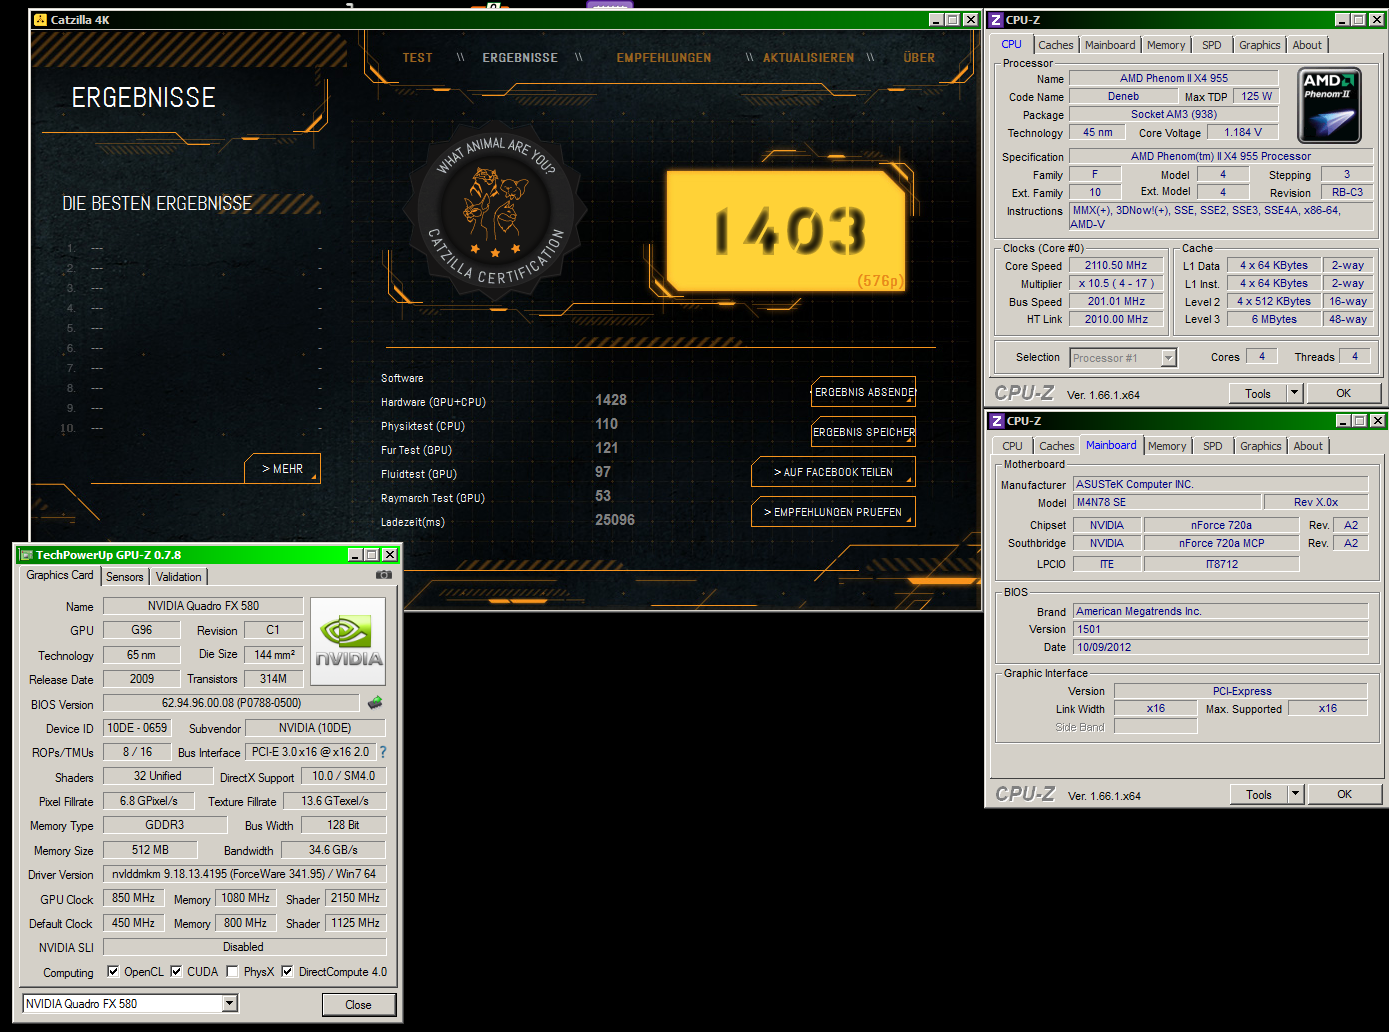
Task: Click the GPU-Z screenshot camera icon
Action: click(x=384, y=575)
